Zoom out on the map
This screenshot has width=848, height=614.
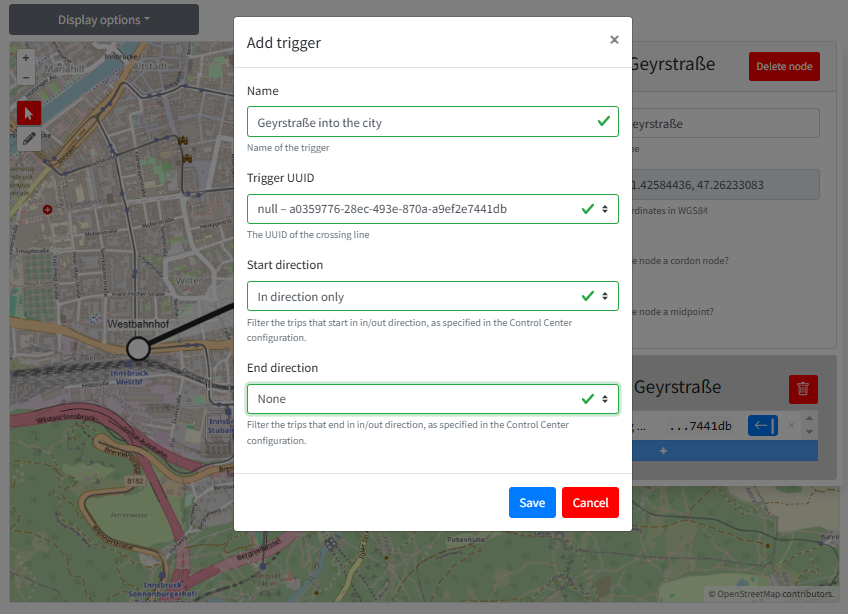[26, 76]
